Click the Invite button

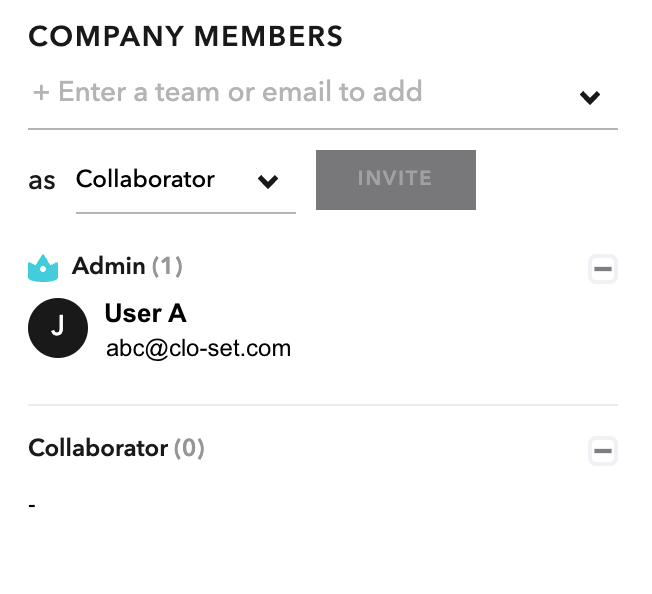[395, 180]
